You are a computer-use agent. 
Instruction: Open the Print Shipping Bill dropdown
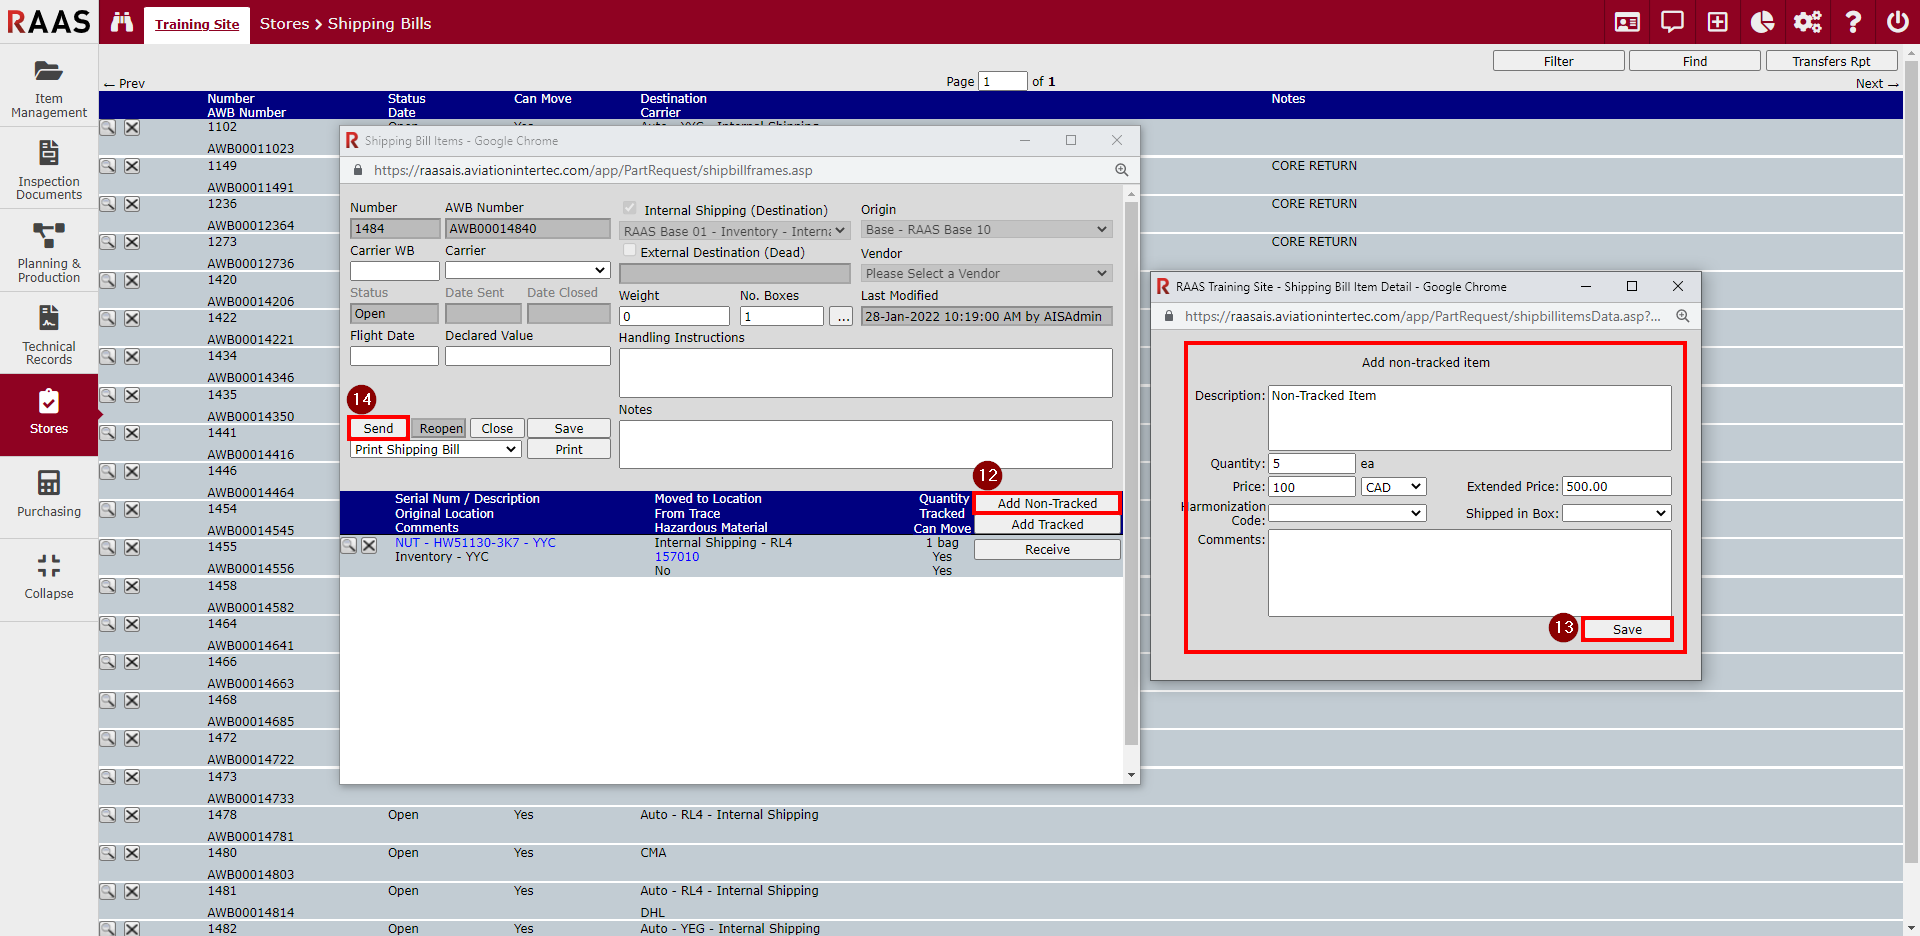[x=435, y=450]
